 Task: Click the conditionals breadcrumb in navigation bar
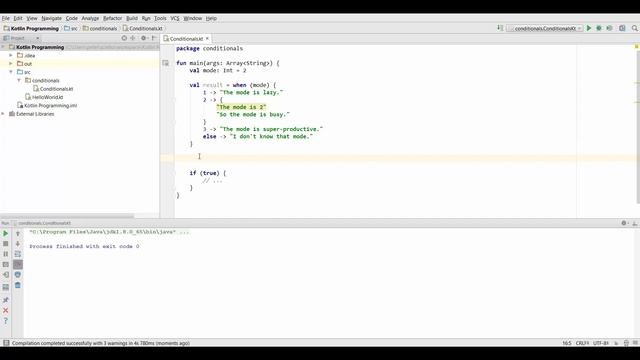100,29
